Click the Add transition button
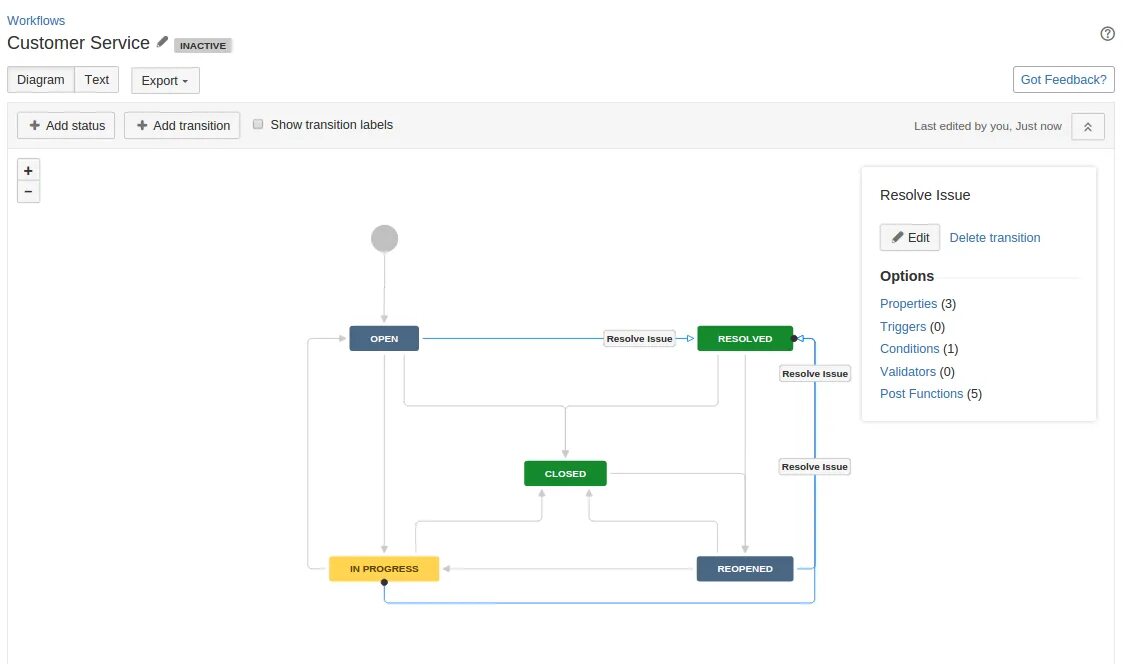 [x=182, y=126]
